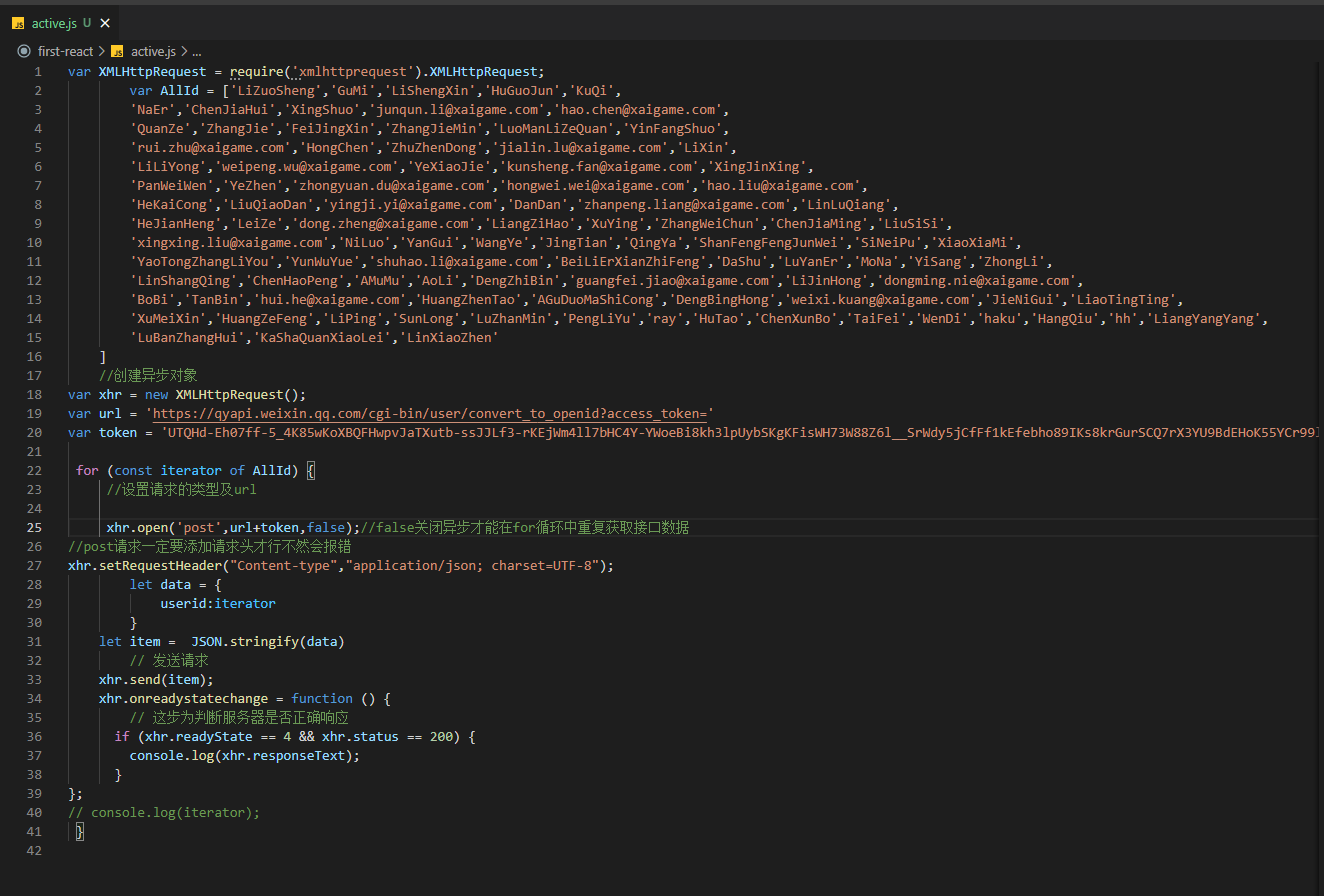The height and width of the screenshot is (896, 1324).
Task: Click the 'require' keyword on line 1
Action: 256,71
